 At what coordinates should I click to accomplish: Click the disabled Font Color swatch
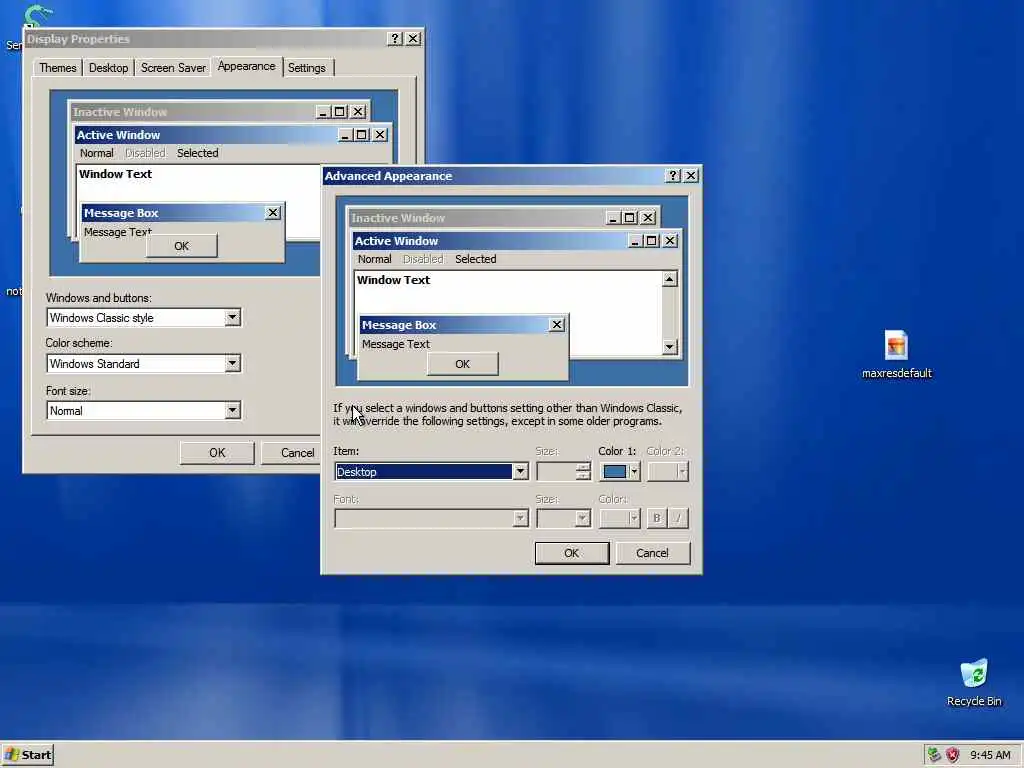tap(619, 519)
